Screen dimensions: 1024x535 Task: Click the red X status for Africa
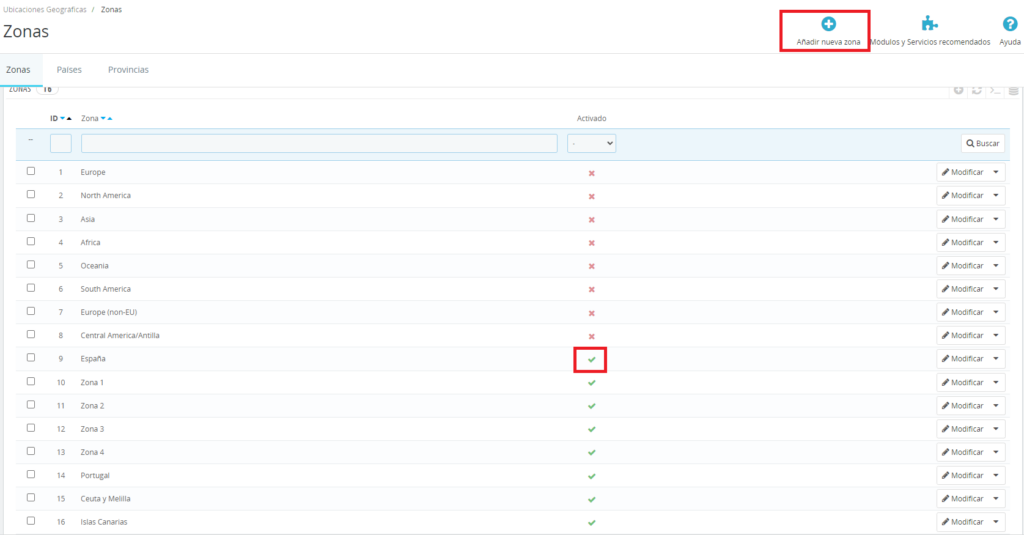592,243
